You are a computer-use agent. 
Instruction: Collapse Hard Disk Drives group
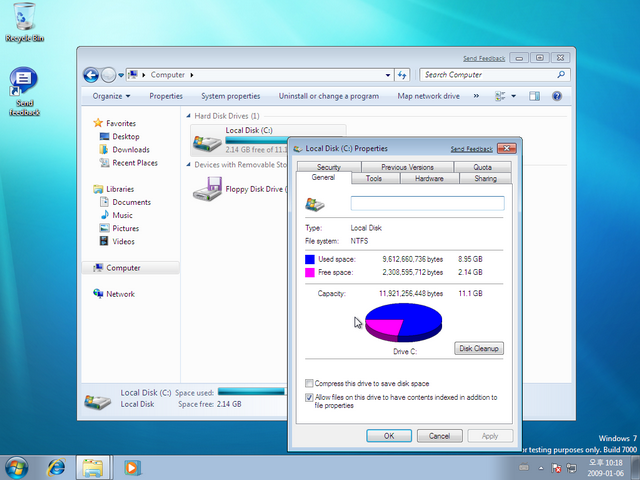189,116
